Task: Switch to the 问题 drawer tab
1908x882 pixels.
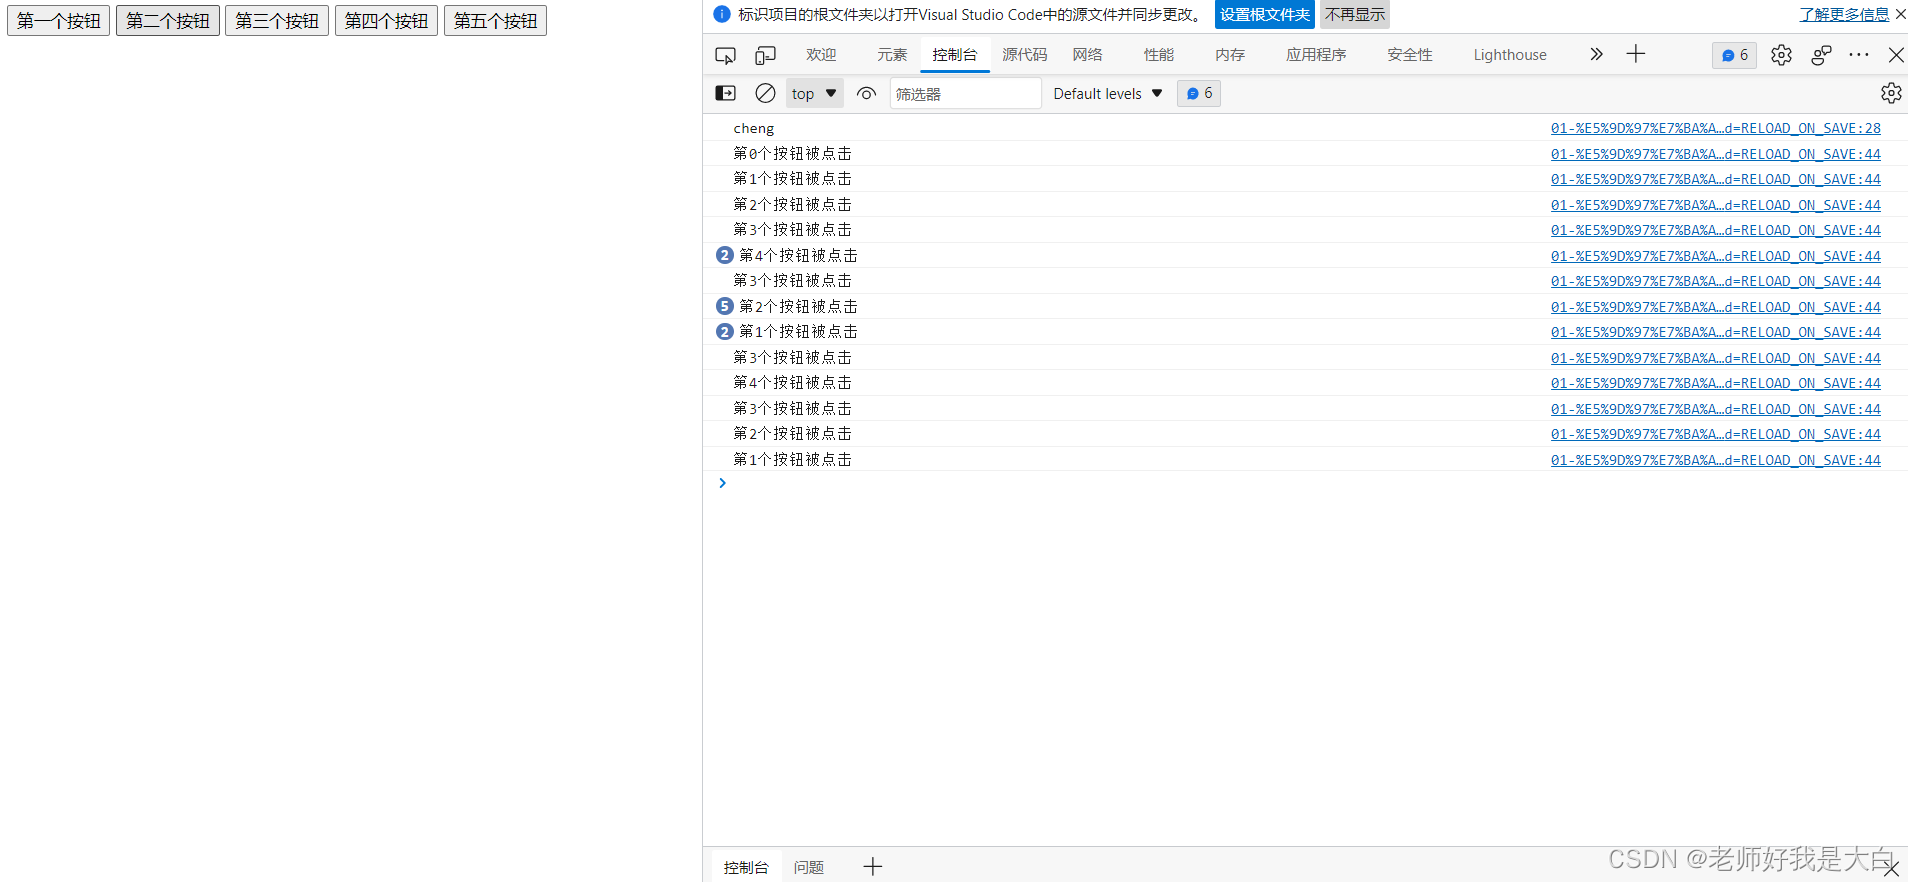Action: click(x=808, y=867)
